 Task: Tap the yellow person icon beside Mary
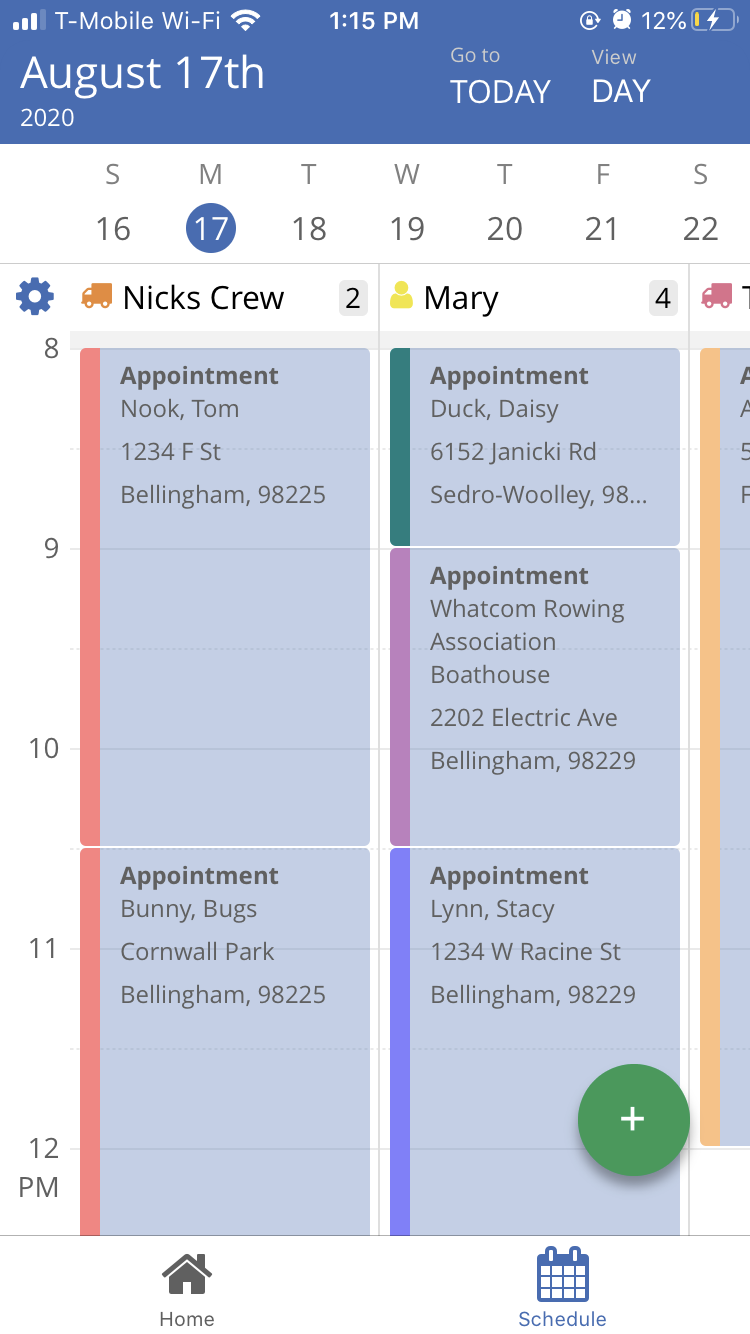[x=402, y=296]
